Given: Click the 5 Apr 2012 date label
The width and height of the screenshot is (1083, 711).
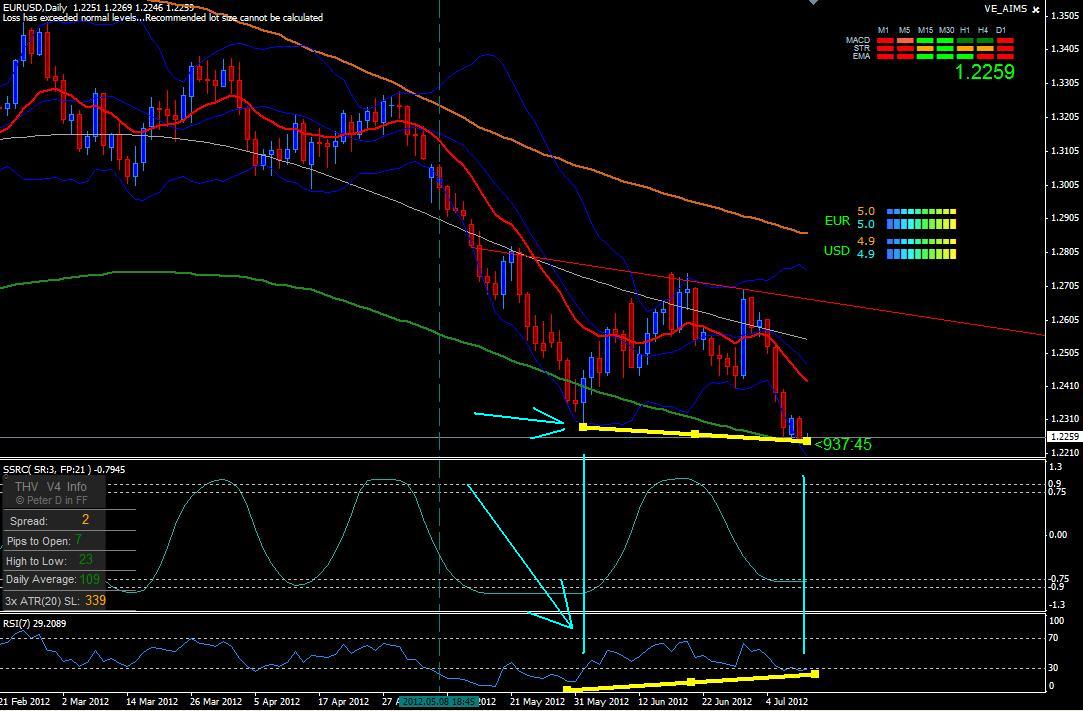Looking at the screenshot, I should click(x=277, y=701).
